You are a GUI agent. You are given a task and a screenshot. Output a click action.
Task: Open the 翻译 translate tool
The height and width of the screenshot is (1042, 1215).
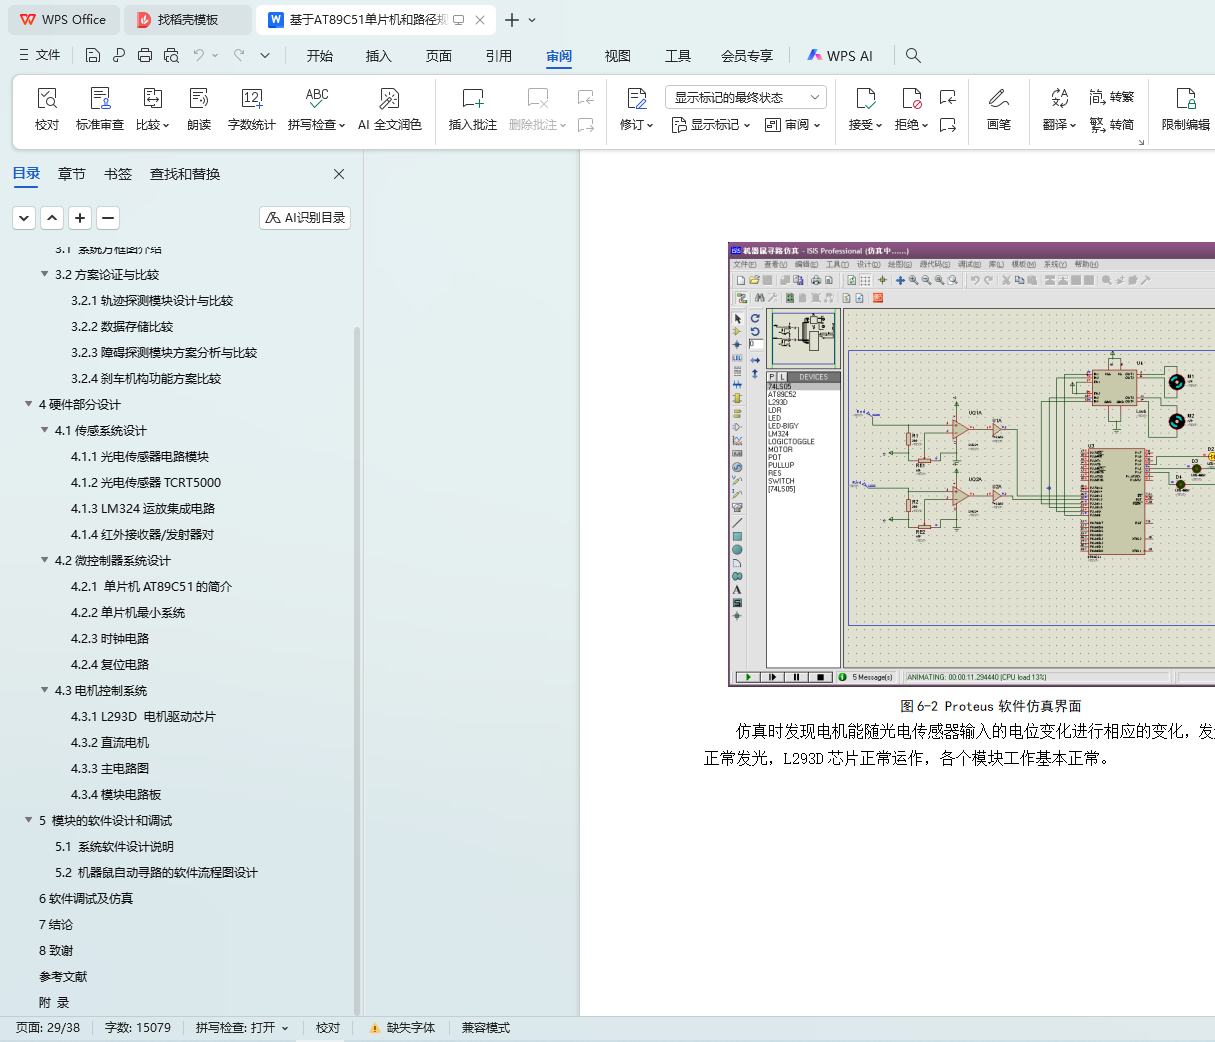pos(1059,109)
